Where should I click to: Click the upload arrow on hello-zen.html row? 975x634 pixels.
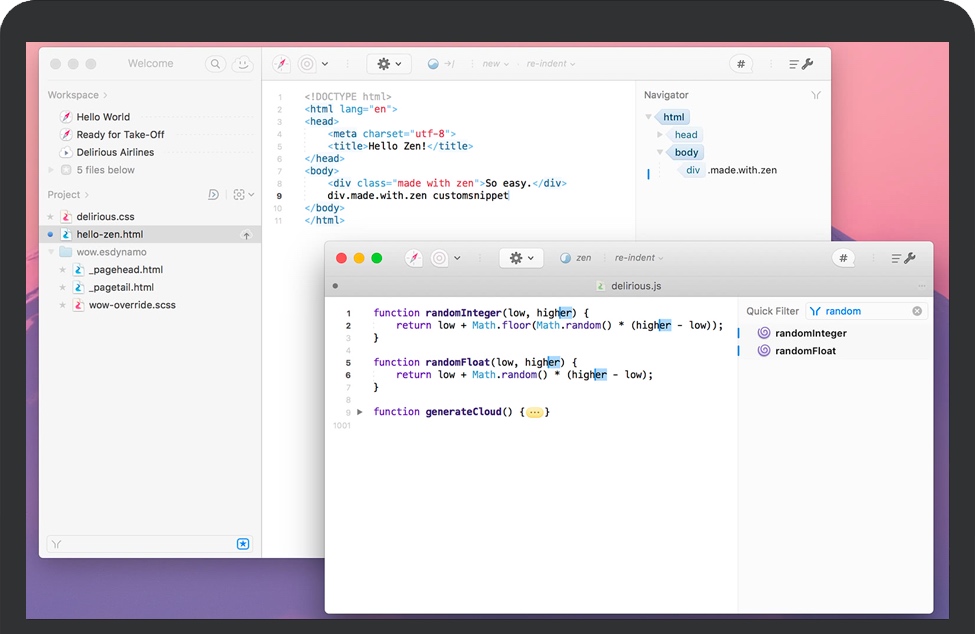coord(246,235)
